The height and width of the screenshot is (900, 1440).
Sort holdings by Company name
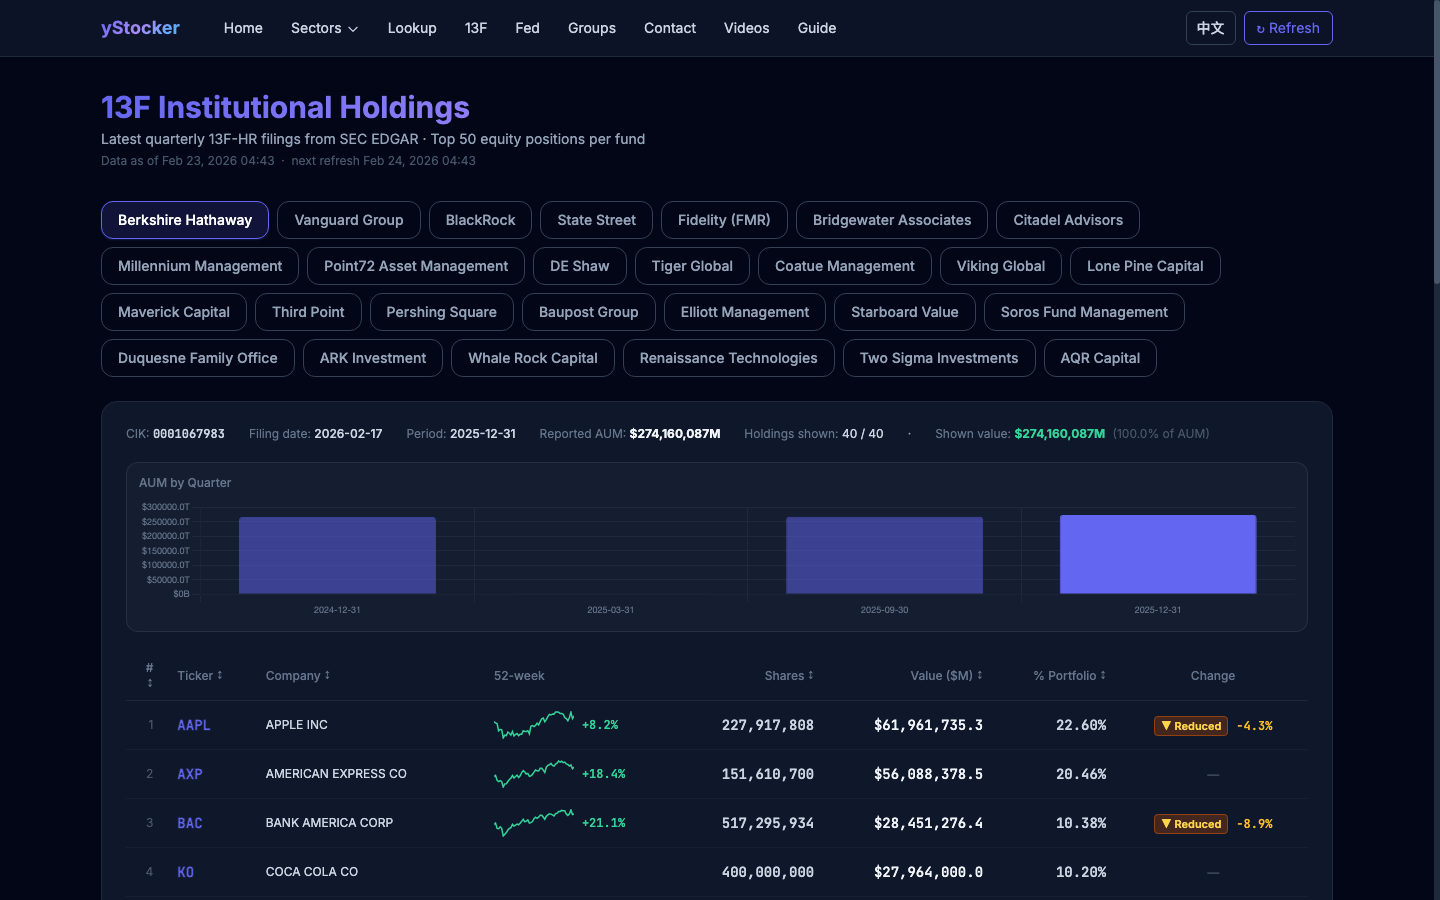pos(297,676)
